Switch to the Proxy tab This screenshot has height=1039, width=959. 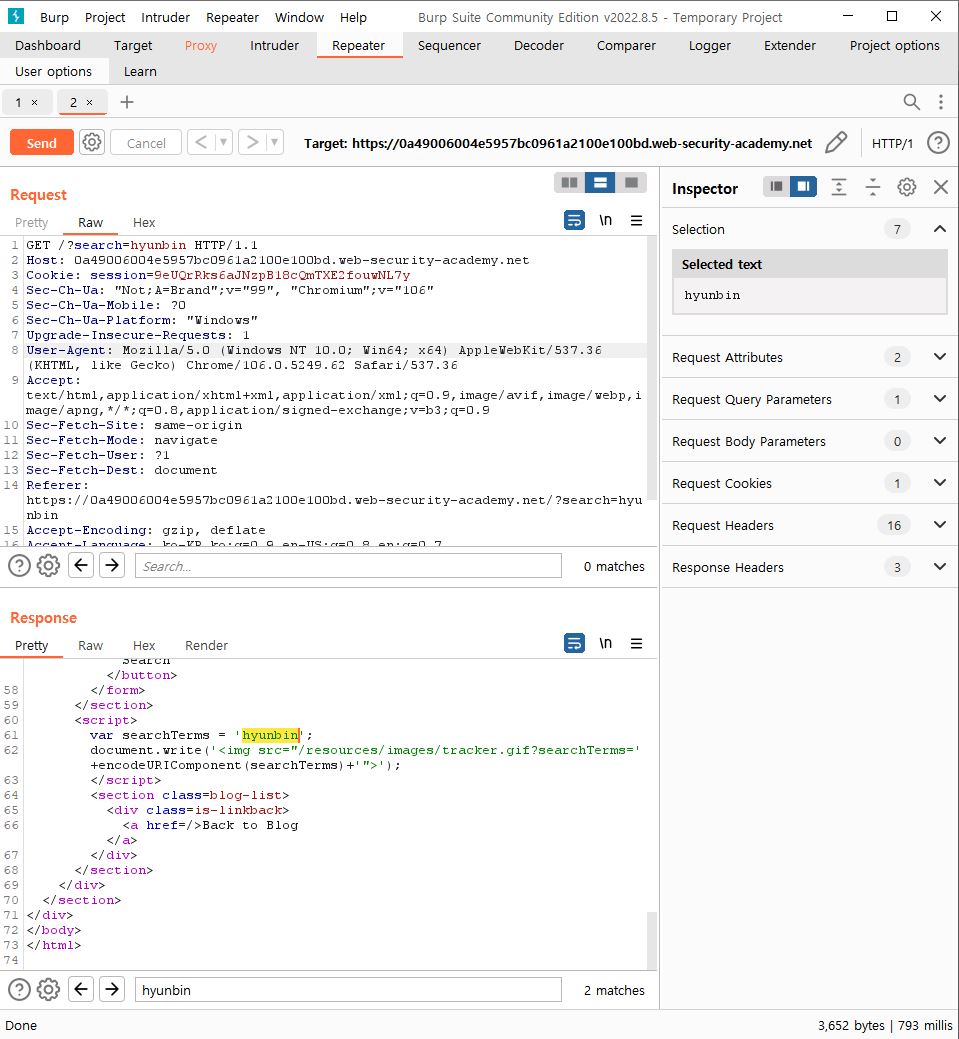pyautogui.click(x=201, y=45)
